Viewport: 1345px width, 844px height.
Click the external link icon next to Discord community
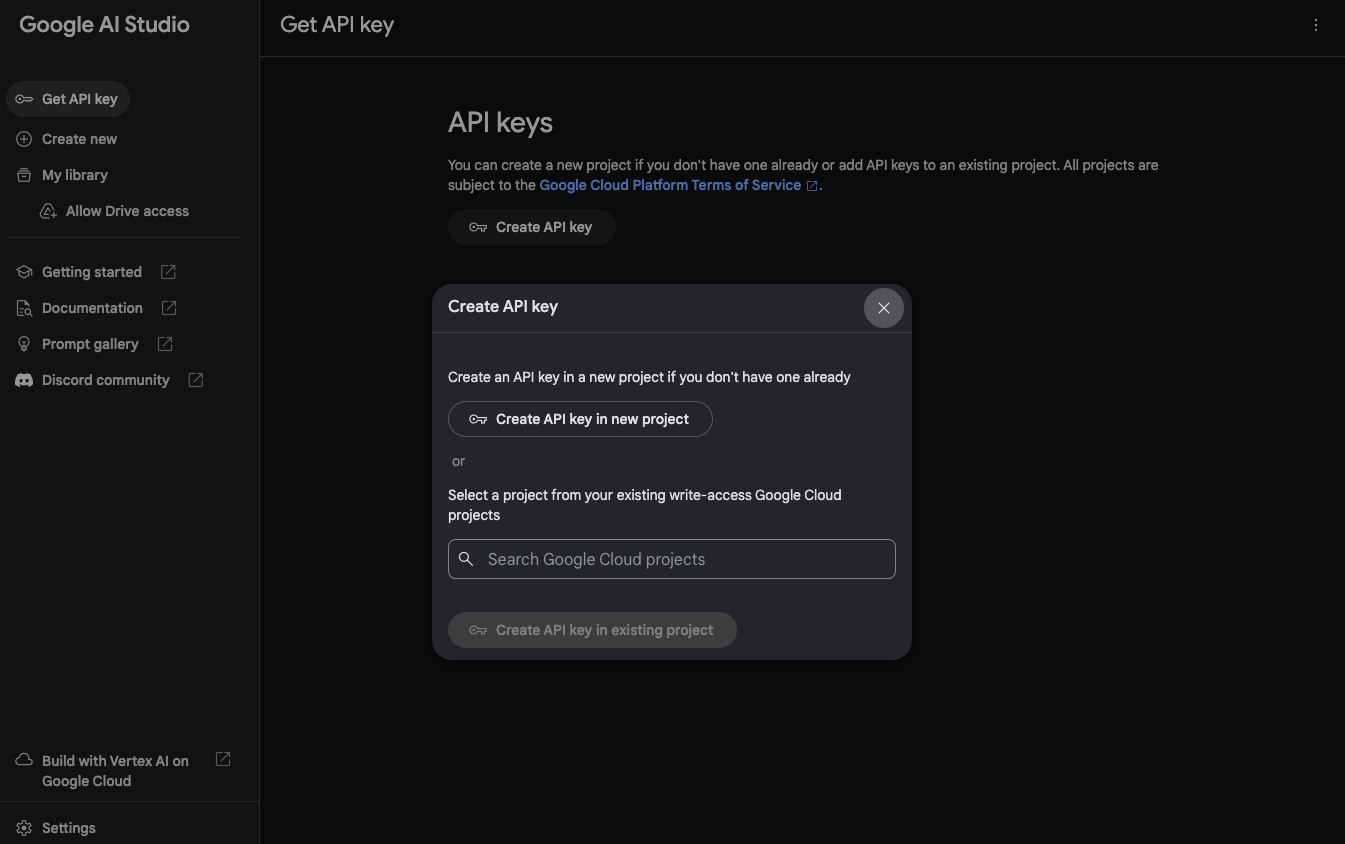[x=196, y=380]
